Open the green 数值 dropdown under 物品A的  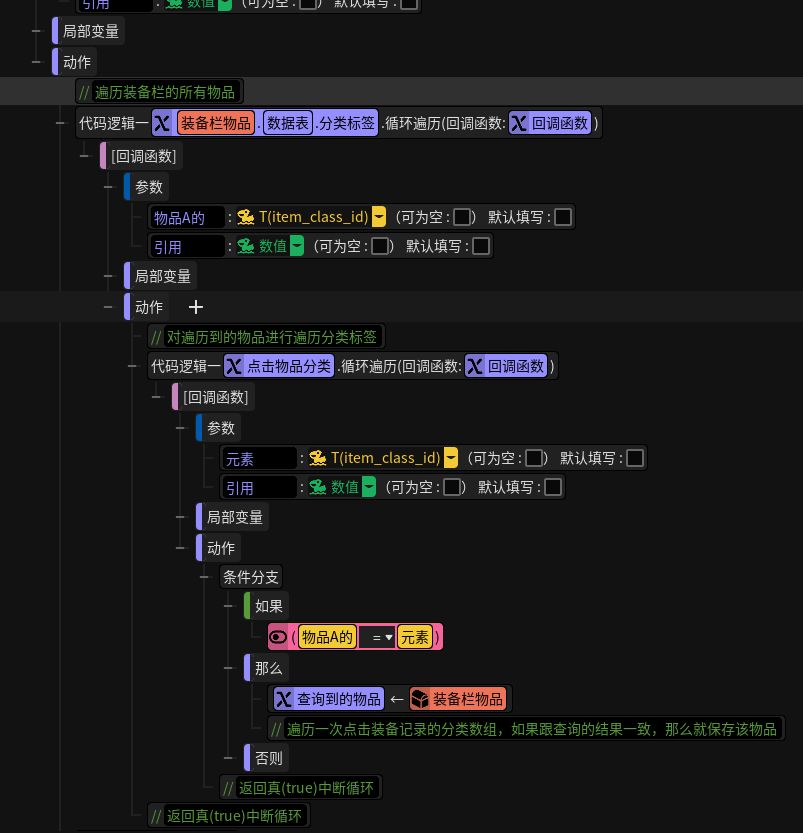click(297, 246)
